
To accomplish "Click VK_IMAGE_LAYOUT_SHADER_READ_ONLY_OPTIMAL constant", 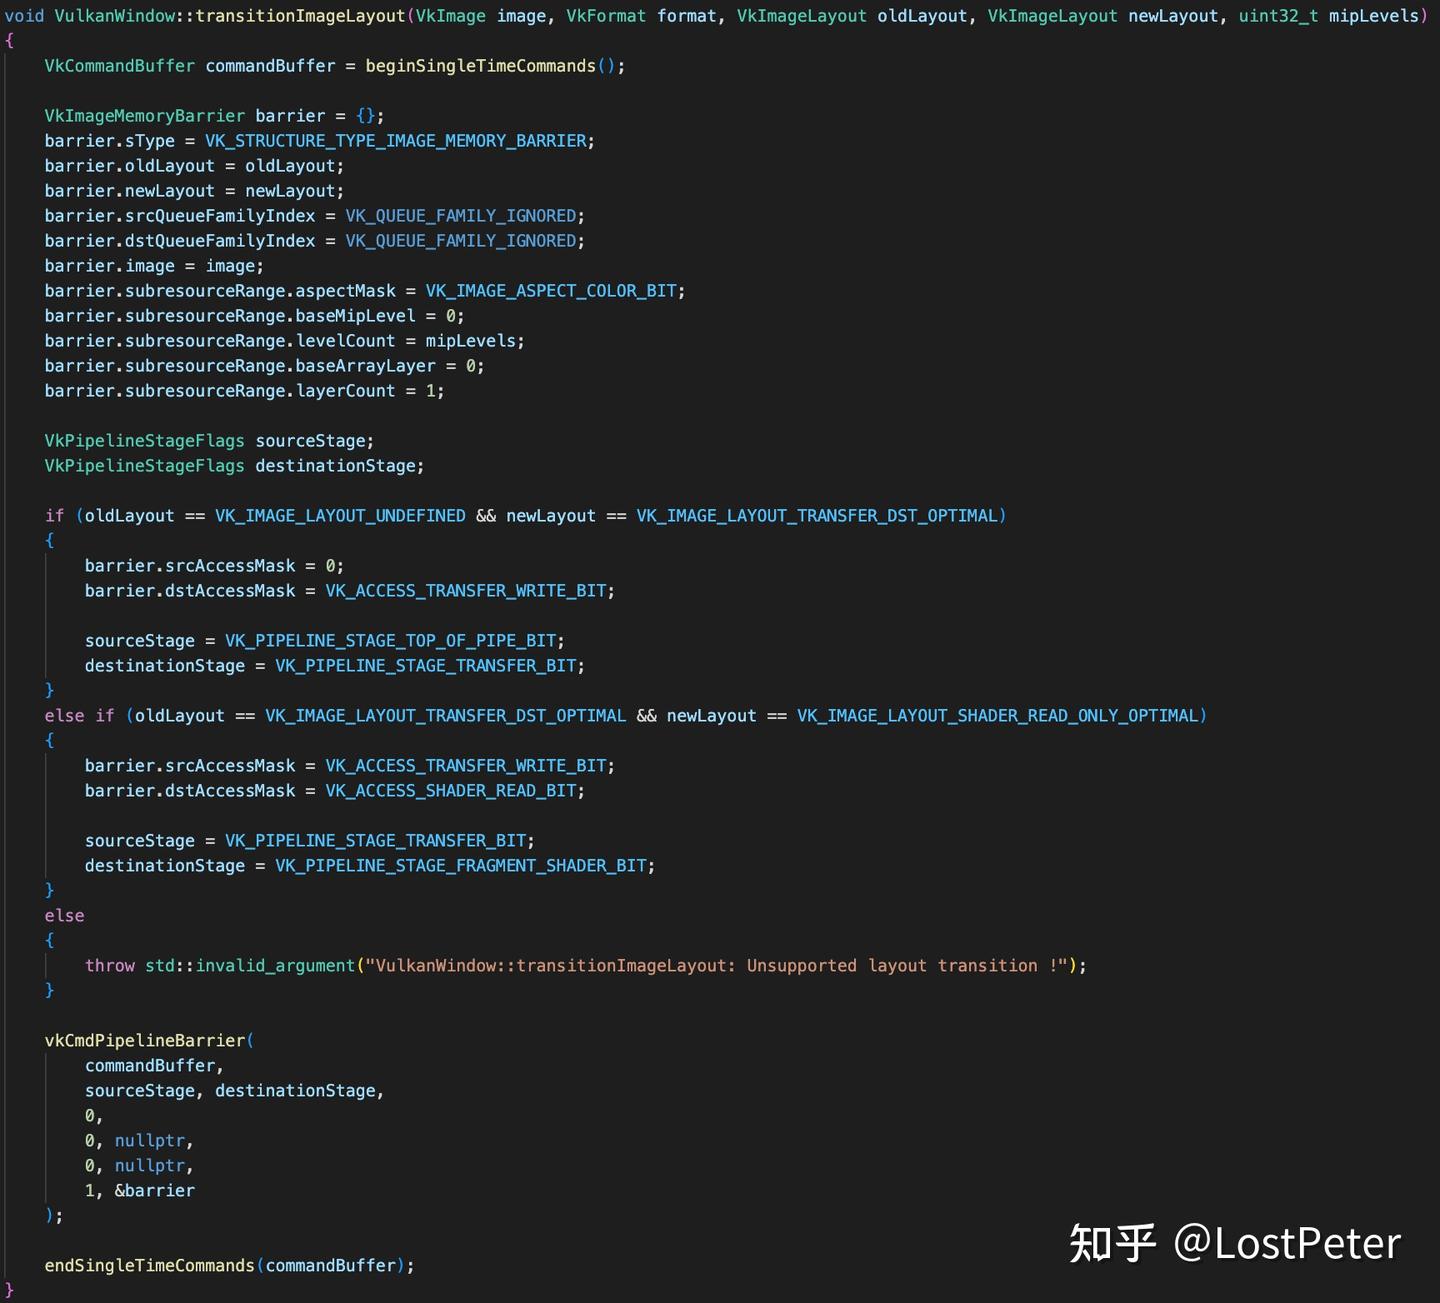I will click(x=1000, y=715).
